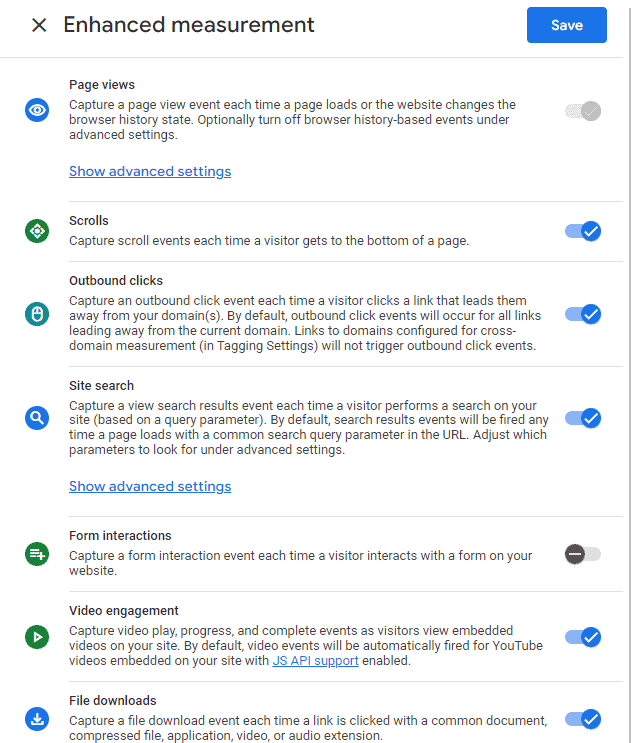Image resolution: width=631 pixels, height=743 pixels.
Task: Disable the Scrolls toggle
Action: click(x=583, y=231)
